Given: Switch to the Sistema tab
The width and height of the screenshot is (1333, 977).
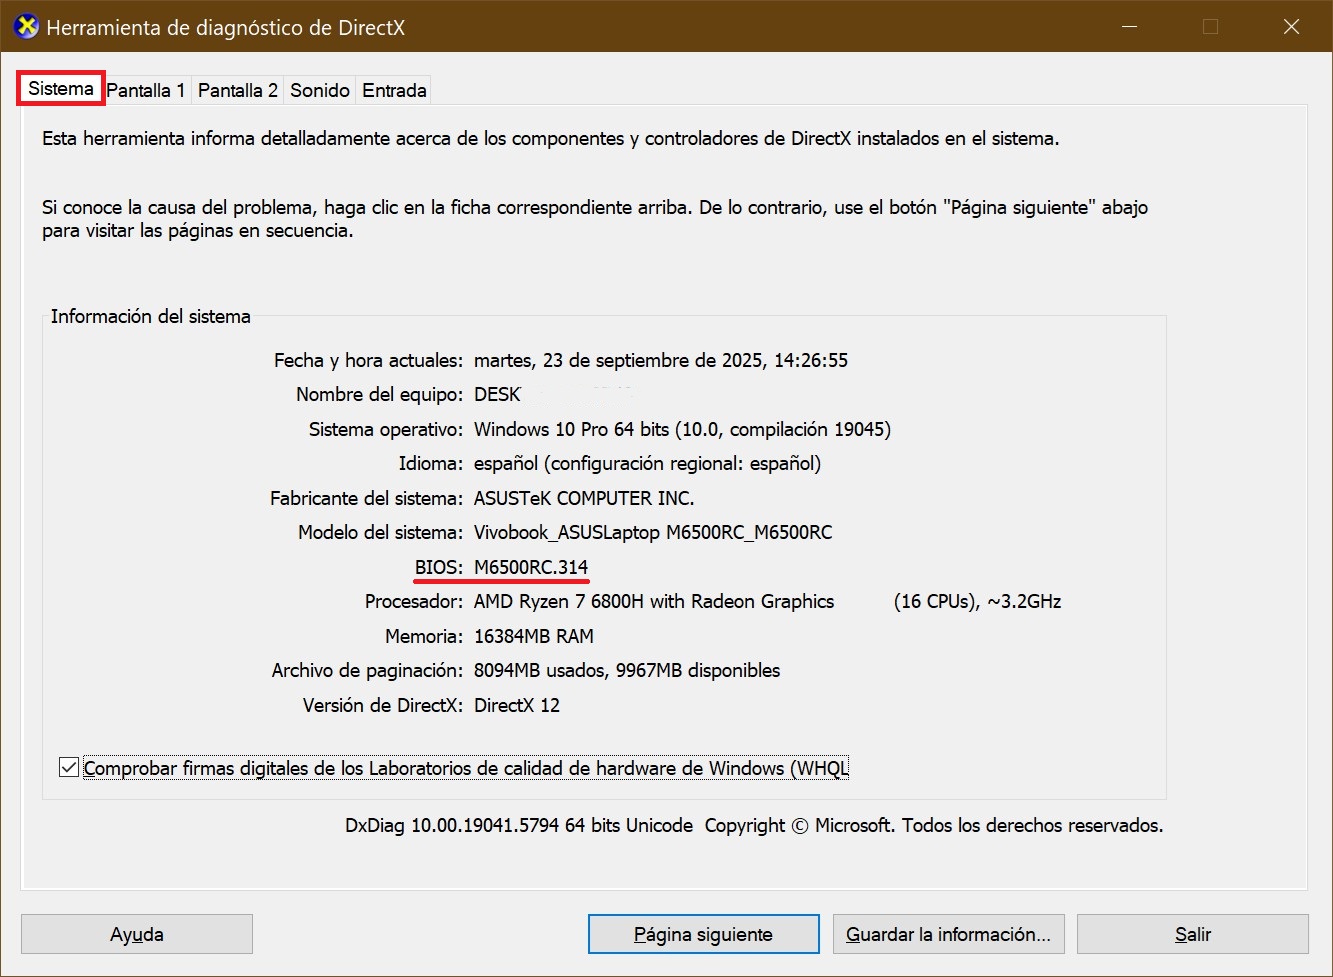Looking at the screenshot, I should 61,89.
